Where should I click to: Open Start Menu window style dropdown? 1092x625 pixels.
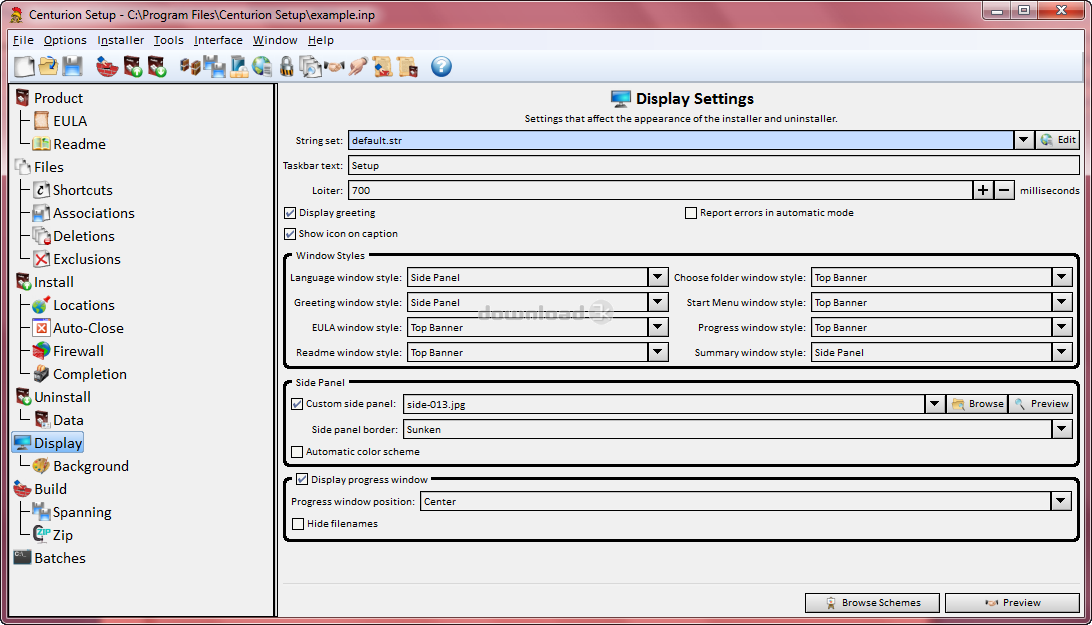(1061, 302)
